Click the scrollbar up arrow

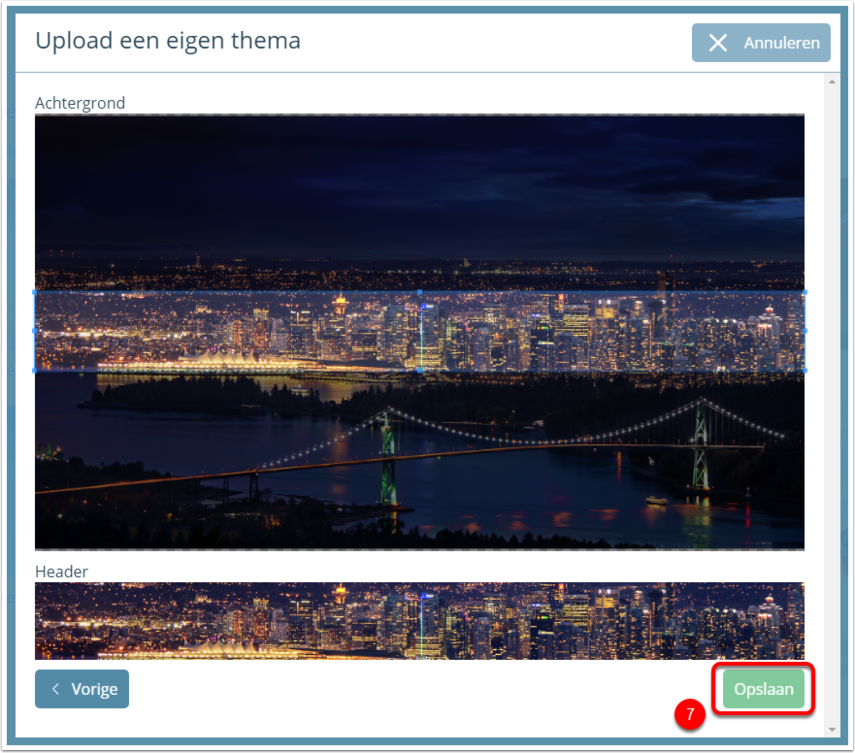(x=832, y=82)
